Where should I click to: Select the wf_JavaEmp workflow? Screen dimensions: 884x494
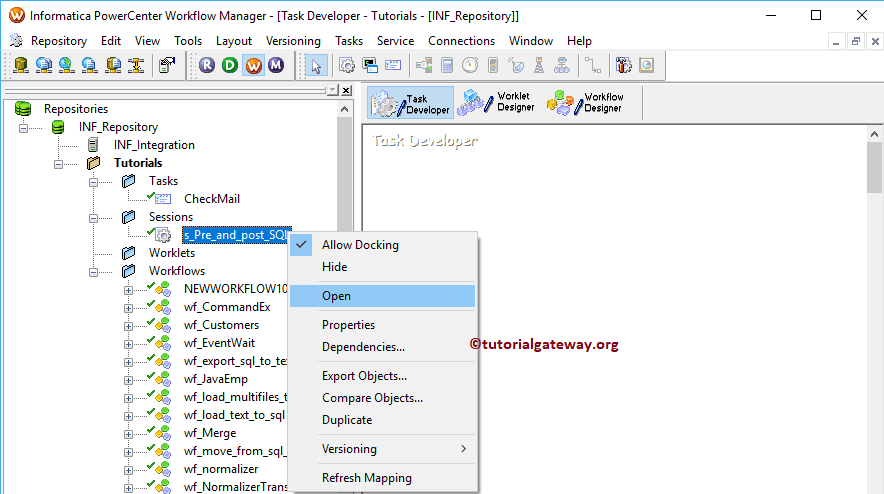tap(215, 379)
